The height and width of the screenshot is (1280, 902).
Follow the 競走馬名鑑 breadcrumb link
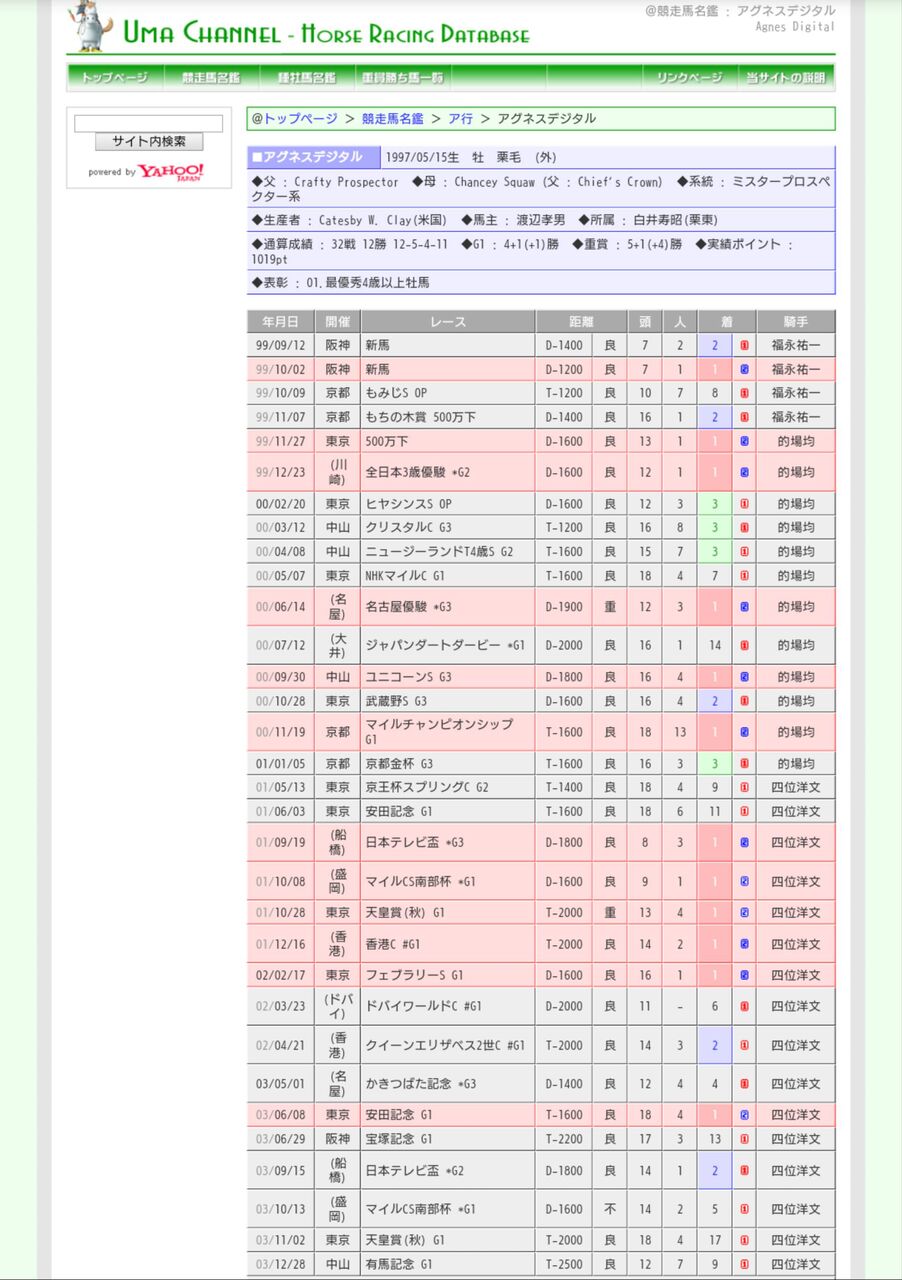tap(394, 118)
